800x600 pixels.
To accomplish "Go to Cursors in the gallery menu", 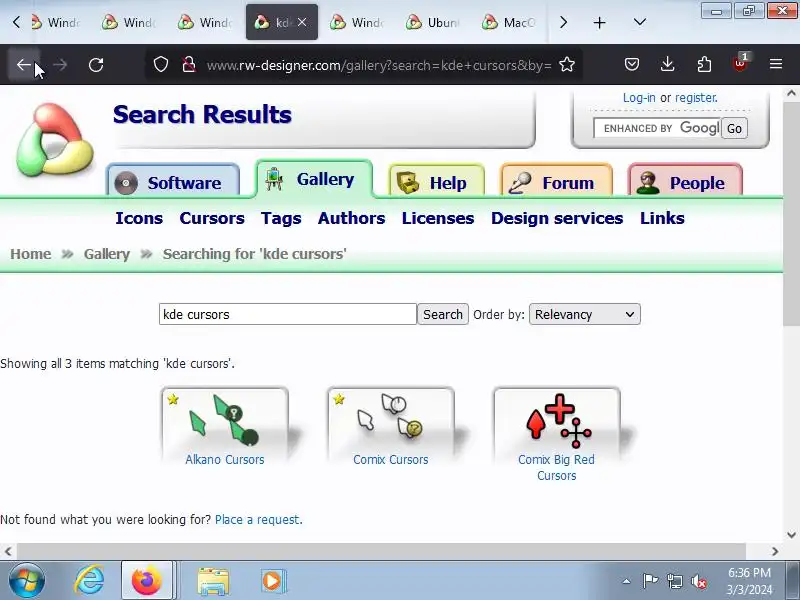I will coord(212,218).
